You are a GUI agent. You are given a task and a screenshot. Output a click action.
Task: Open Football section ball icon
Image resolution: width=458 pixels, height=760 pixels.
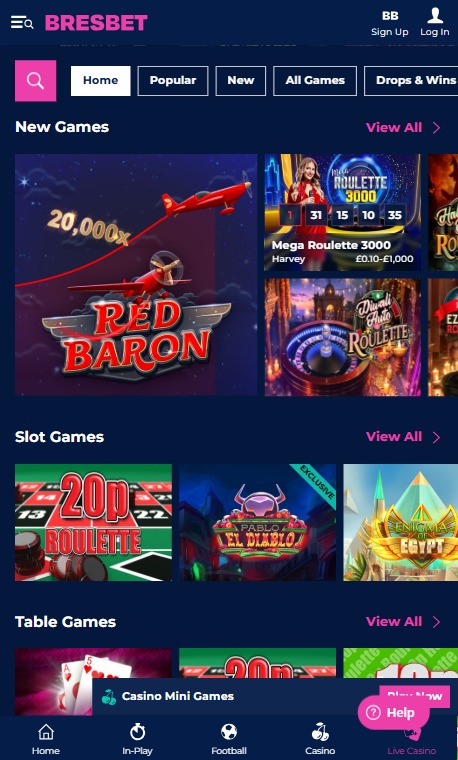[229, 731]
